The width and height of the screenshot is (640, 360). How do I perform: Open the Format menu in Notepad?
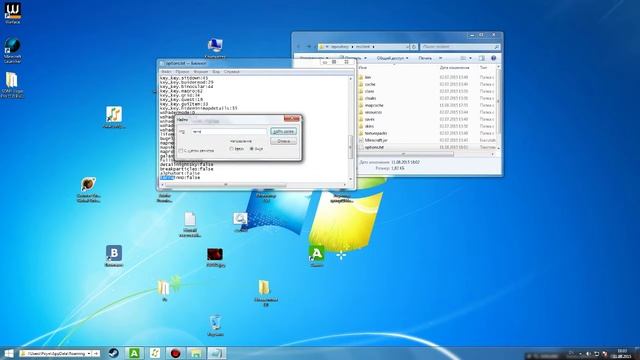click(200, 72)
